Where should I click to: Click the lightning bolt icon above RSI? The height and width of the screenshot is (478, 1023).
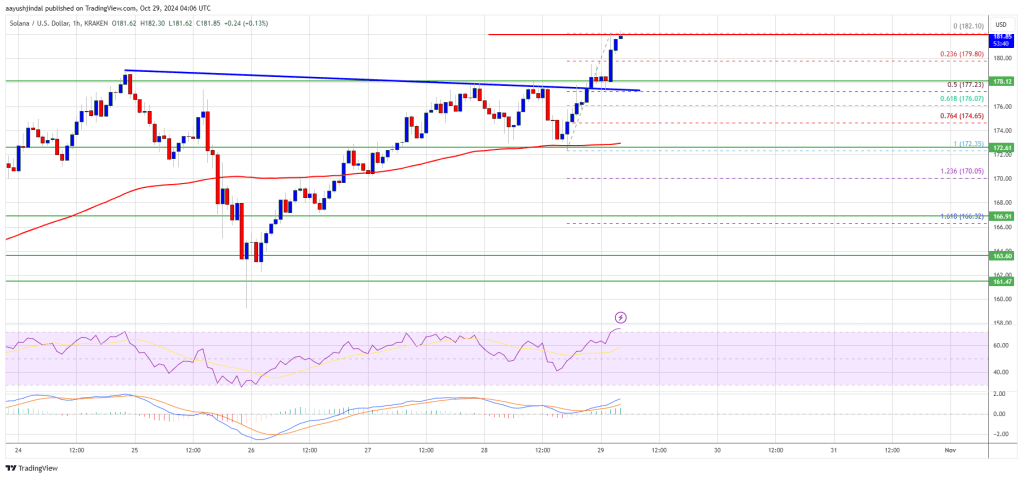[x=620, y=318]
